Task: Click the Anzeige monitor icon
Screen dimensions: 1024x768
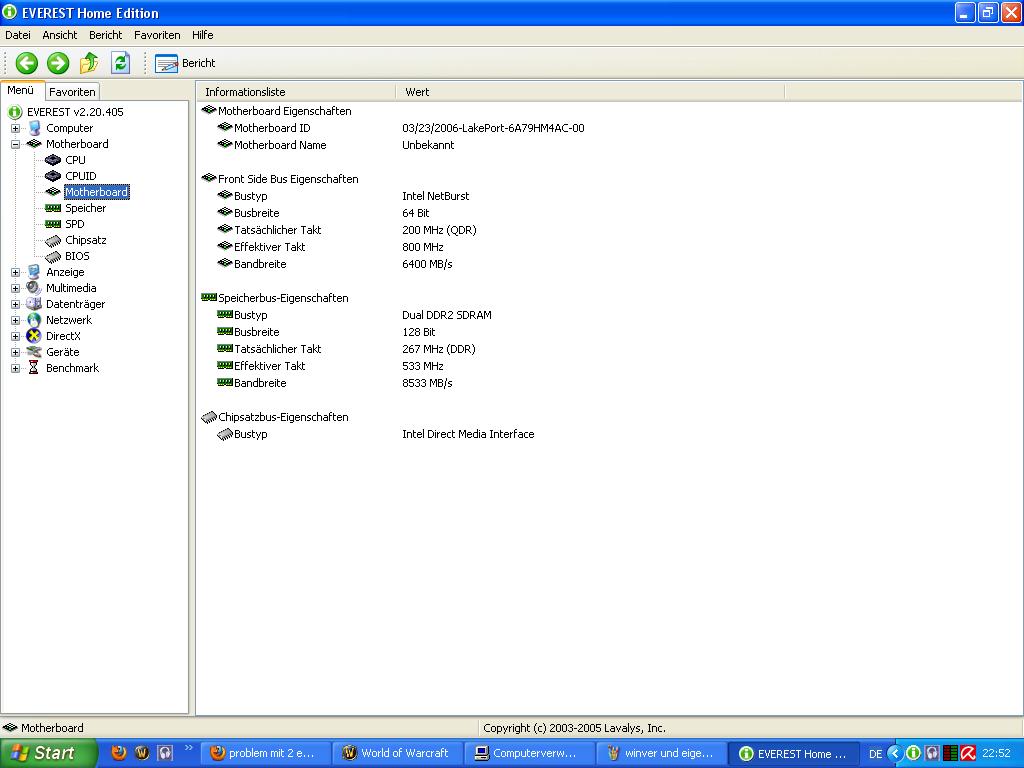Action: pyautogui.click(x=34, y=272)
